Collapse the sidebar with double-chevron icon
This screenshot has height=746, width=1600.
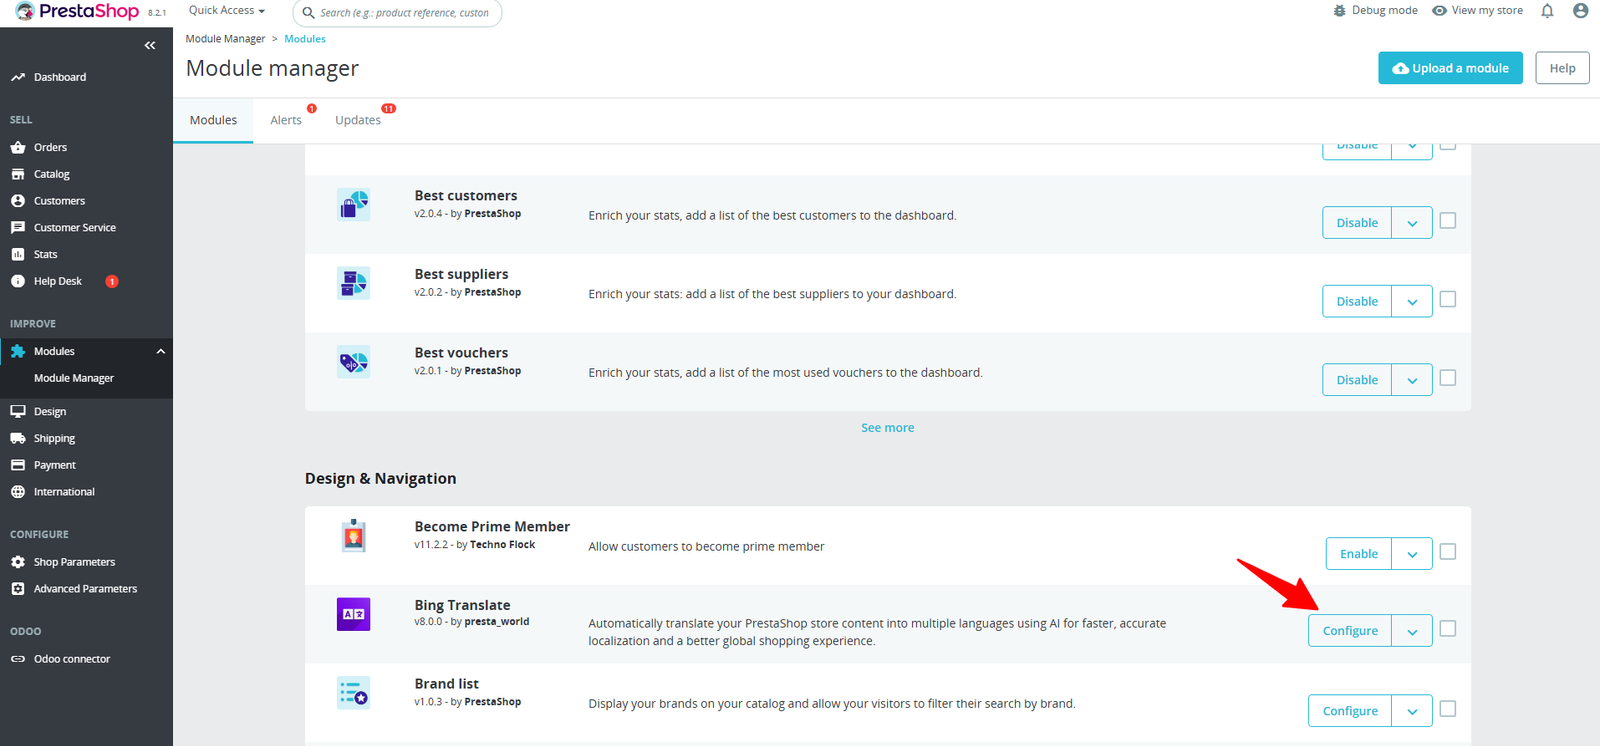pyautogui.click(x=150, y=45)
